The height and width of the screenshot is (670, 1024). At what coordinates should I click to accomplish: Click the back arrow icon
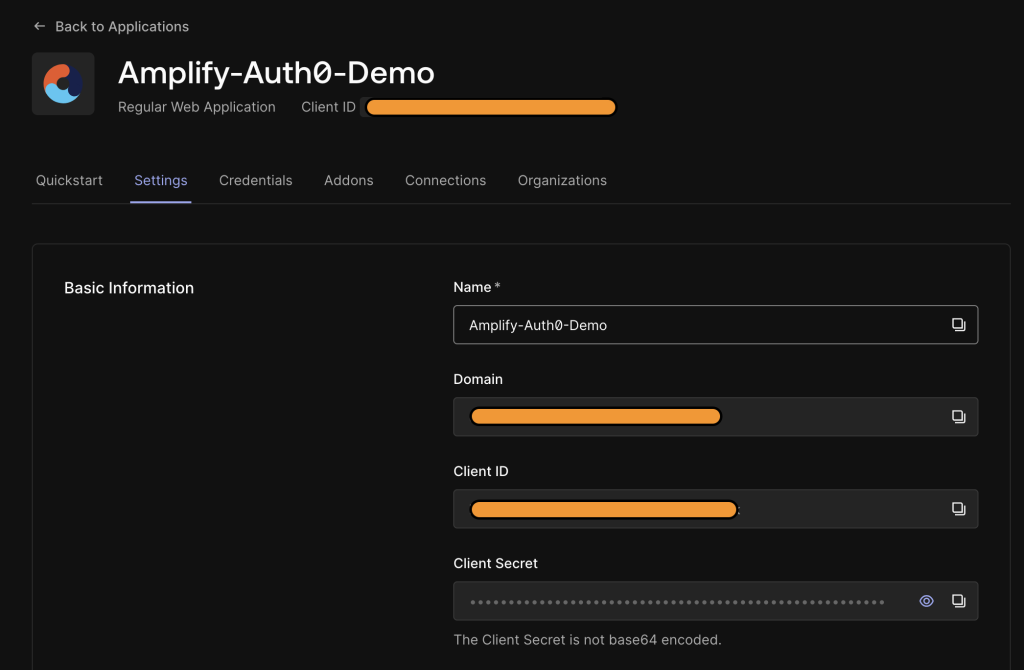point(39,26)
